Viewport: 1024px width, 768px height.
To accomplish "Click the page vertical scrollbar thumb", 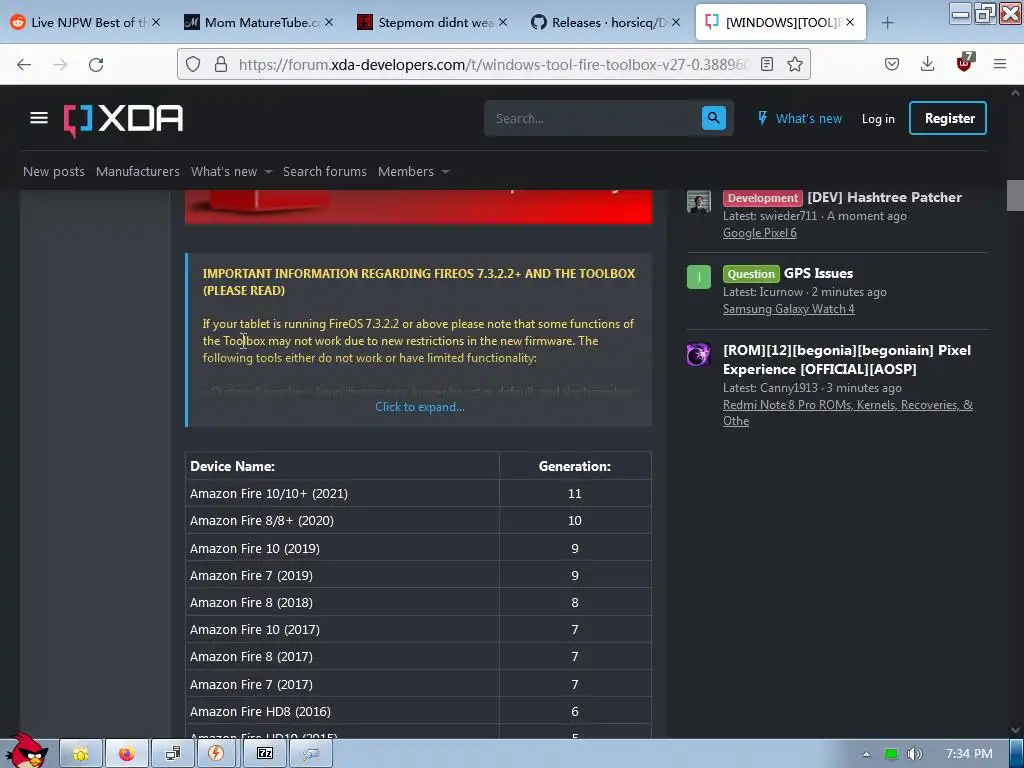I will tap(1015, 195).
